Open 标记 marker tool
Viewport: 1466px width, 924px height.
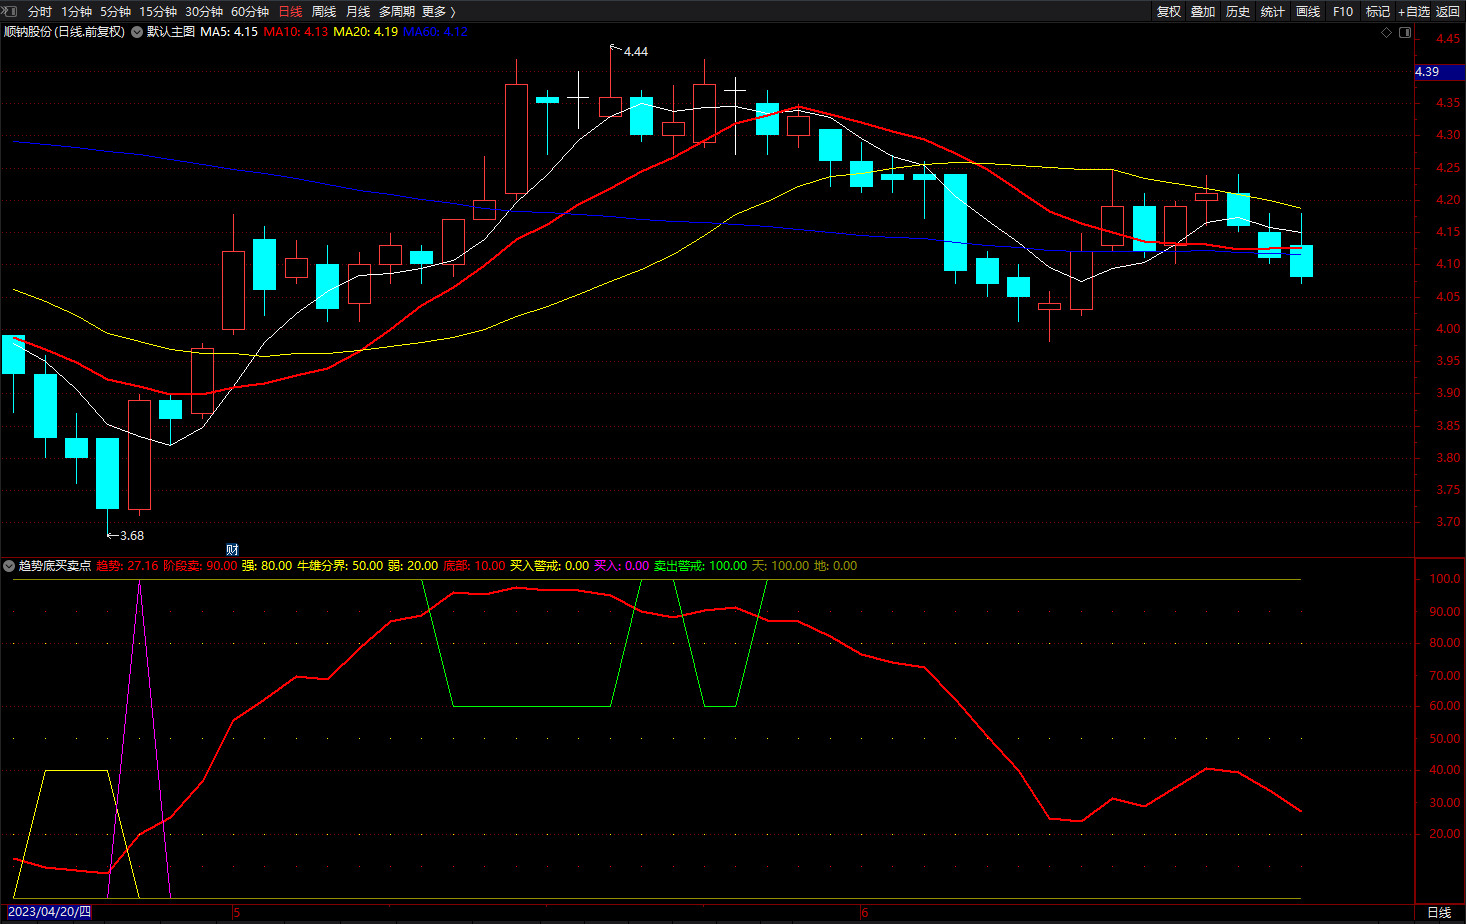pyautogui.click(x=1378, y=11)
